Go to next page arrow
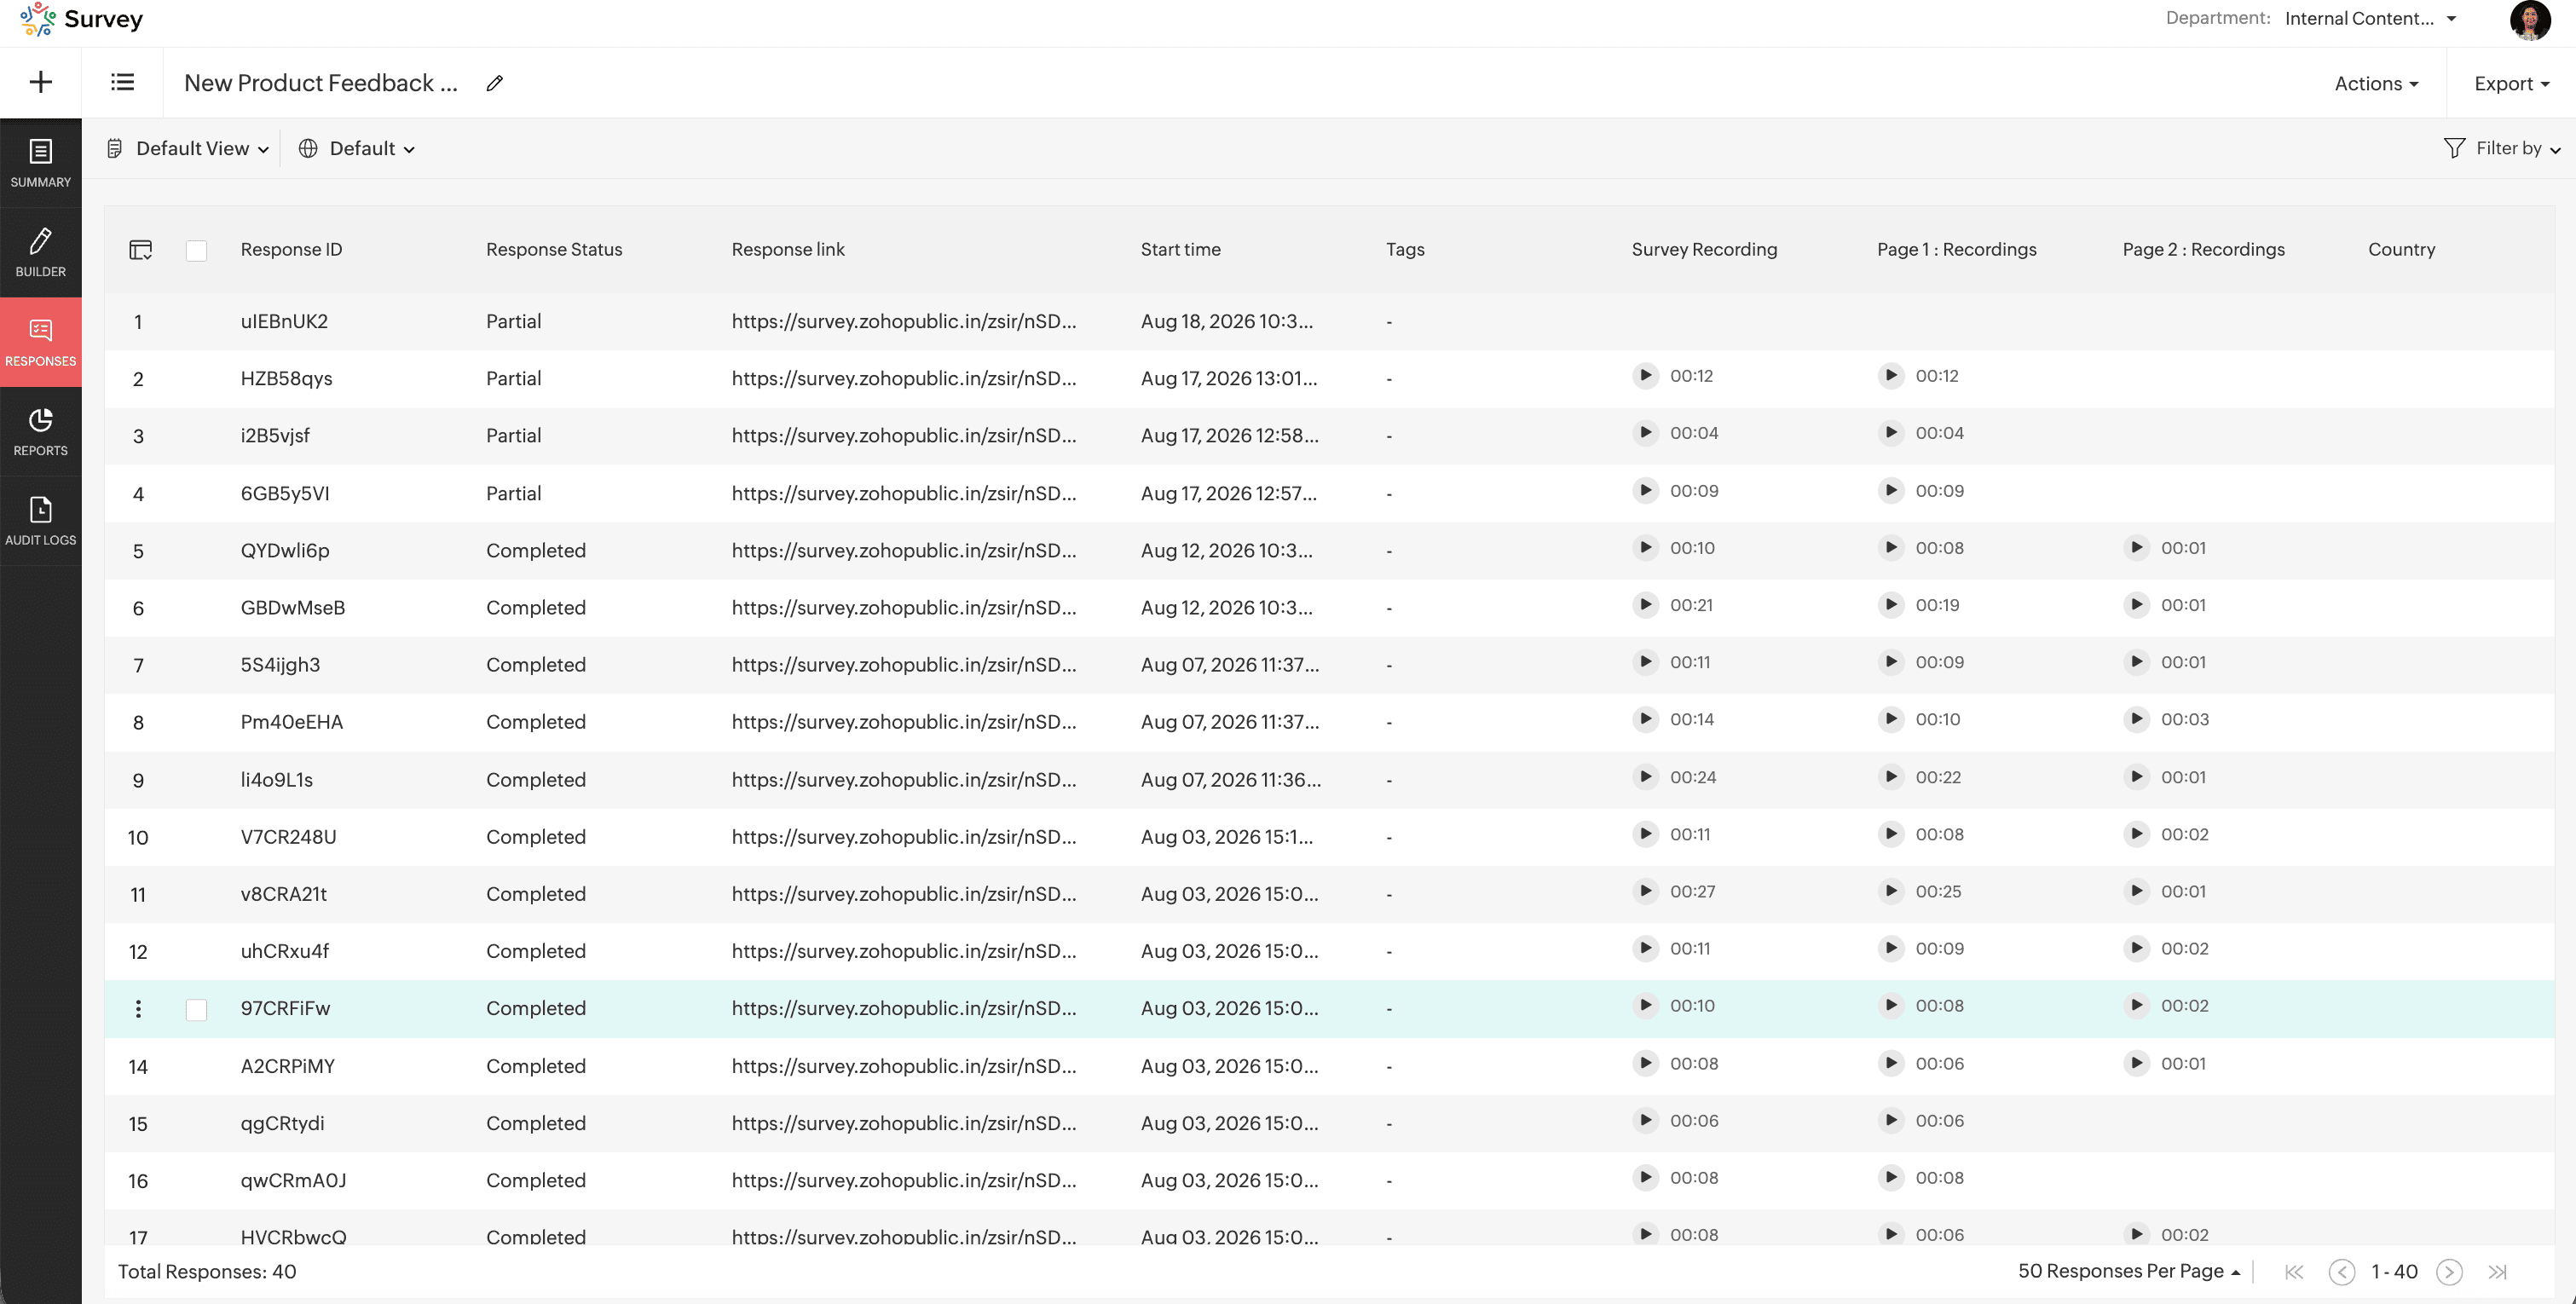 pos(2449,1272)
